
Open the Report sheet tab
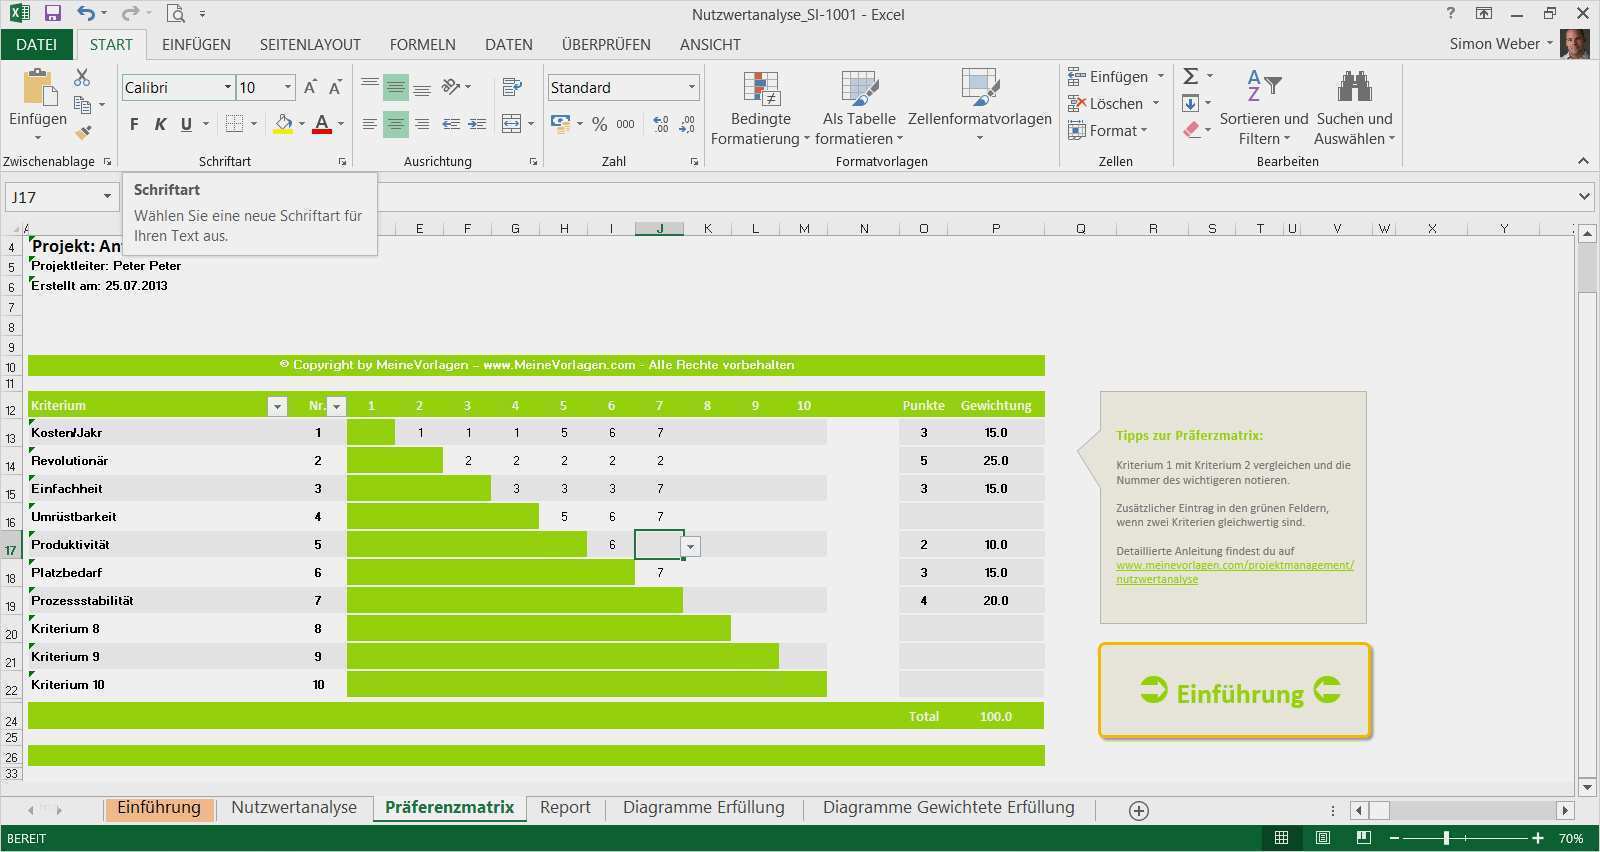pyautogui.click(x=565, y=808)
